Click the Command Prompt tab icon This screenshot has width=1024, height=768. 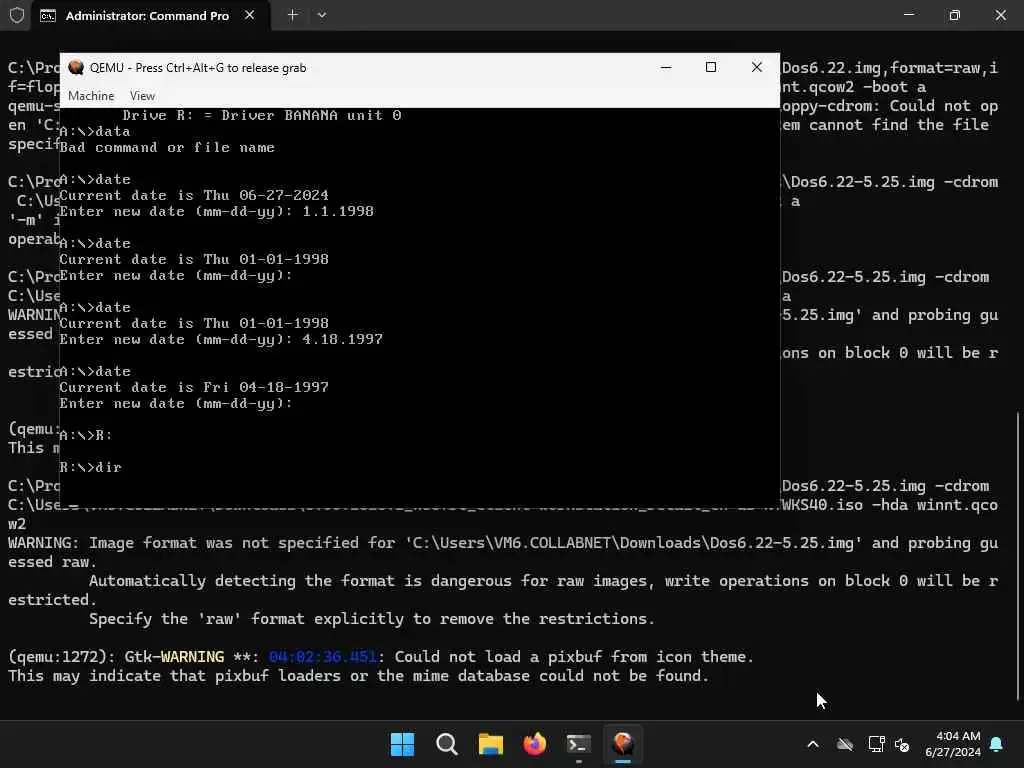(x=48, y=16)
